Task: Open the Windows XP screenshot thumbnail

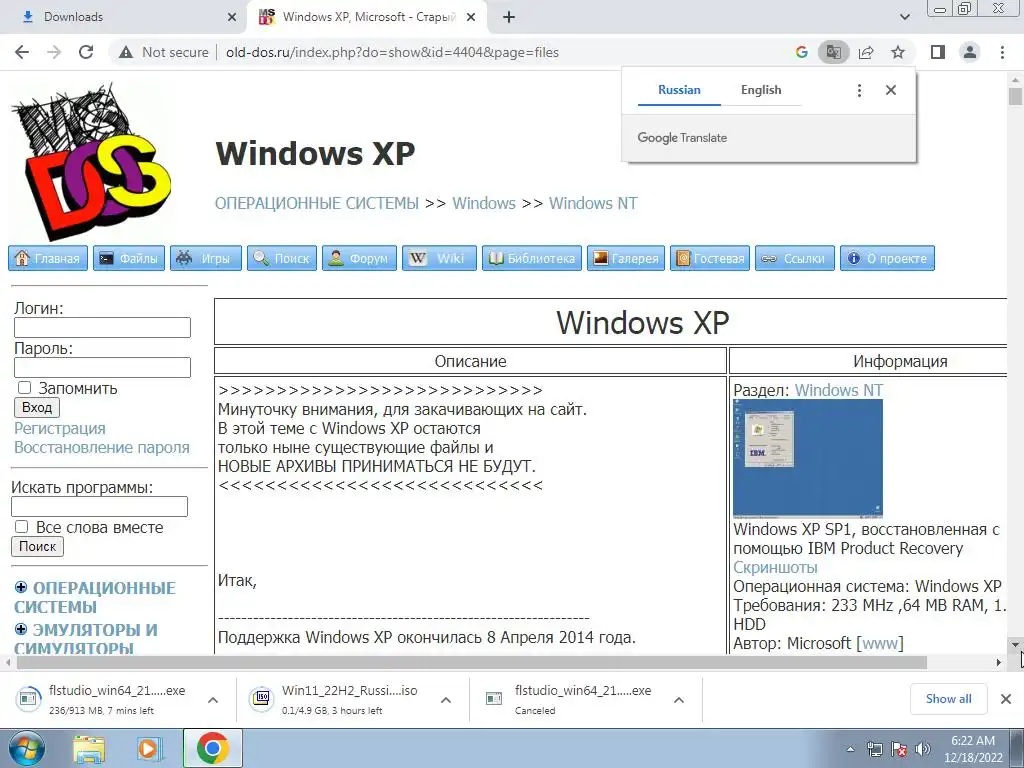Action: [x=808, y=458]
